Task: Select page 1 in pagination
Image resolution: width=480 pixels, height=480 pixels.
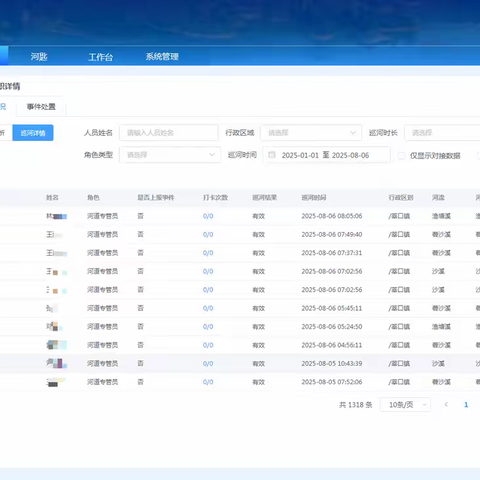Action: (466, 405)
